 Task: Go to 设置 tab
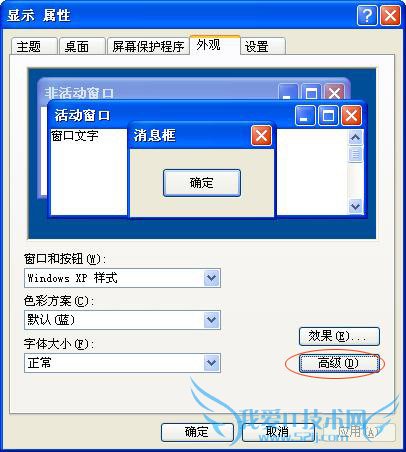[263, 46]
